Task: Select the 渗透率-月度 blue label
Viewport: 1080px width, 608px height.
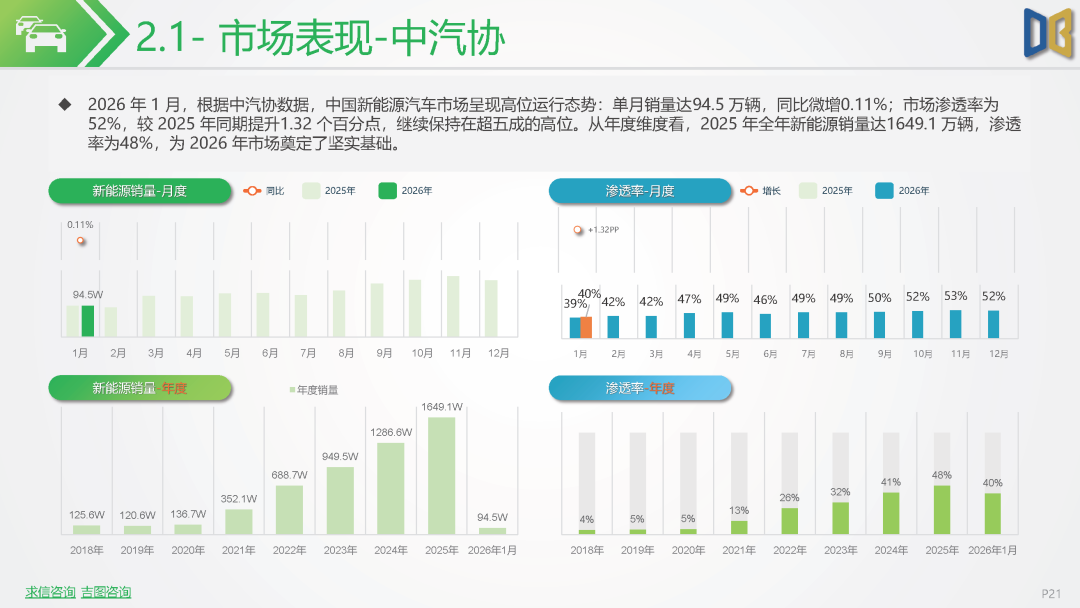Action: pyautogui.click(x=640, y=191)
